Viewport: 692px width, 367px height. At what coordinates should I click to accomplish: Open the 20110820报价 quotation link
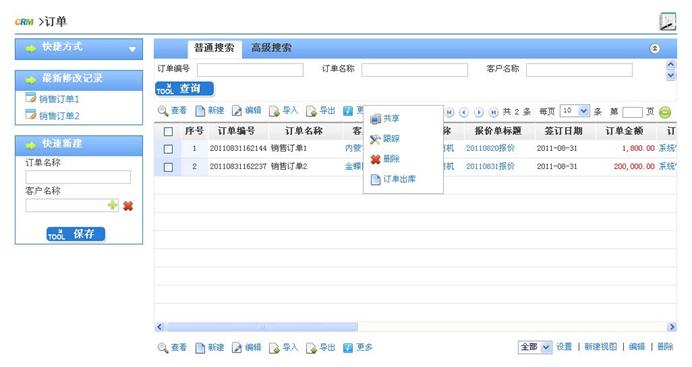click(490, 149)
